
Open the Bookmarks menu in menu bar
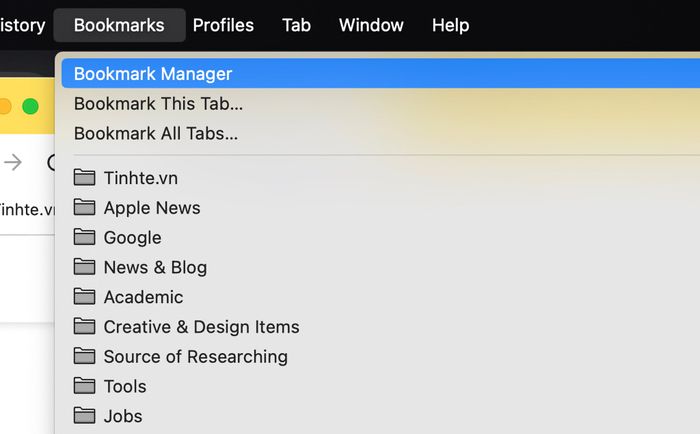[119, 25]
